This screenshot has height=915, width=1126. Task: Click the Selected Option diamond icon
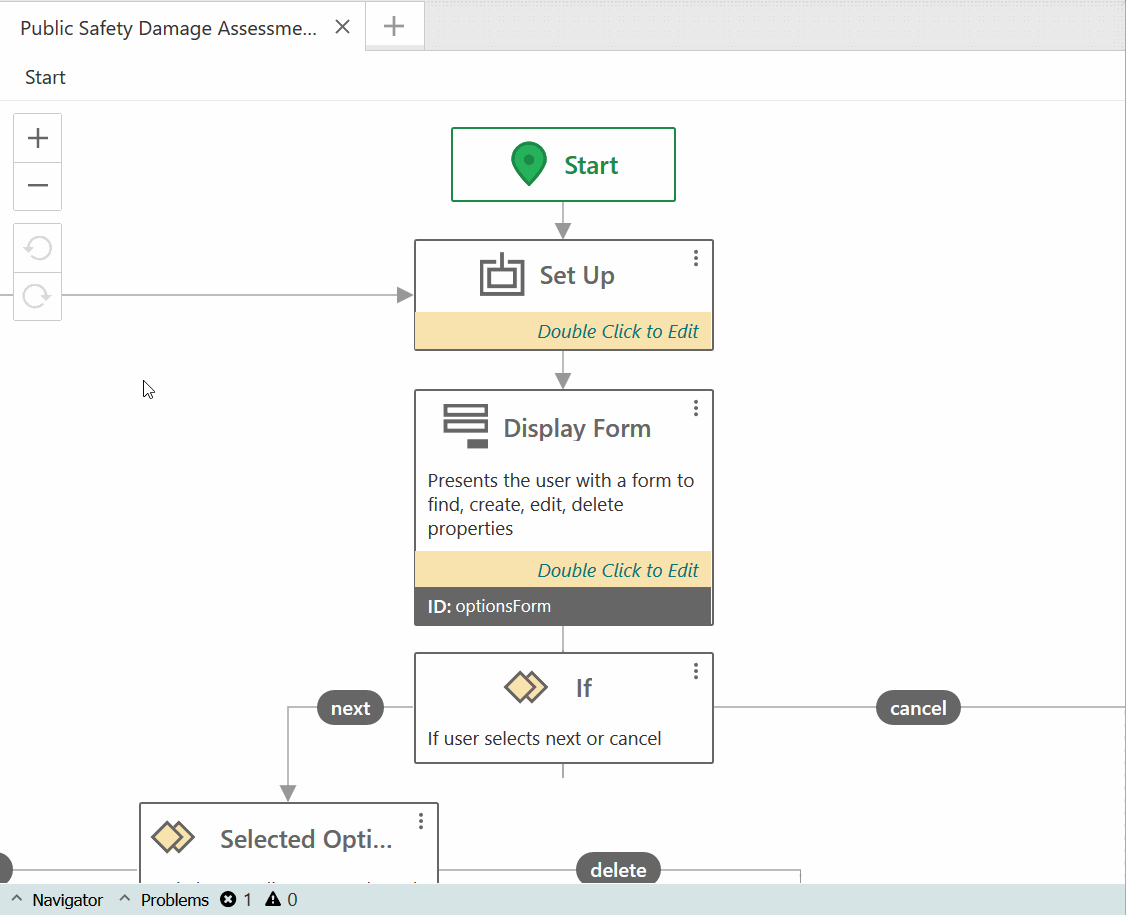click(173, 838)
